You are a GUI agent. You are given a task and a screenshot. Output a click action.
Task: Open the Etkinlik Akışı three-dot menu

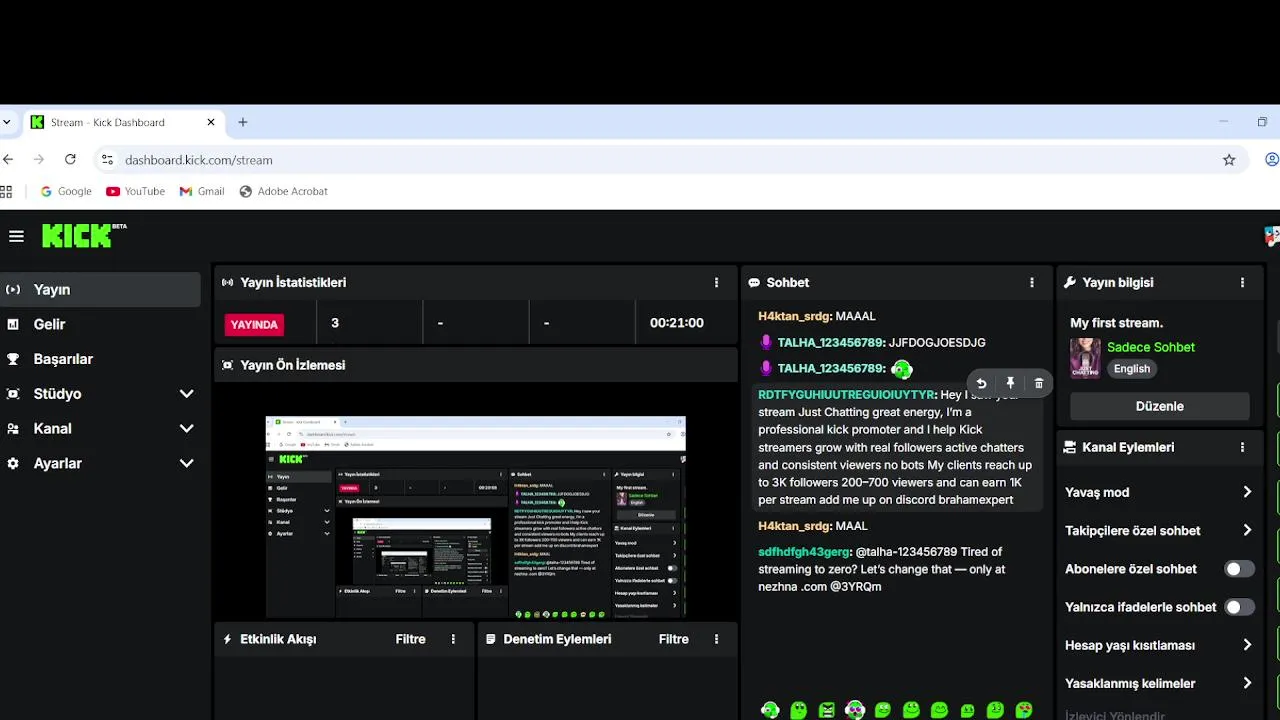click(453, 639)
